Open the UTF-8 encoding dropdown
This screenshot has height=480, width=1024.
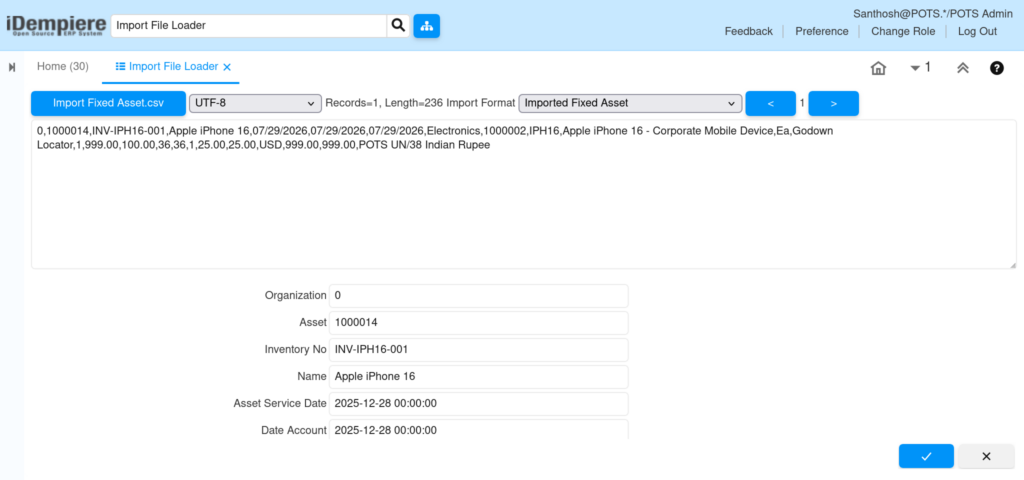[x=255, y=103]
